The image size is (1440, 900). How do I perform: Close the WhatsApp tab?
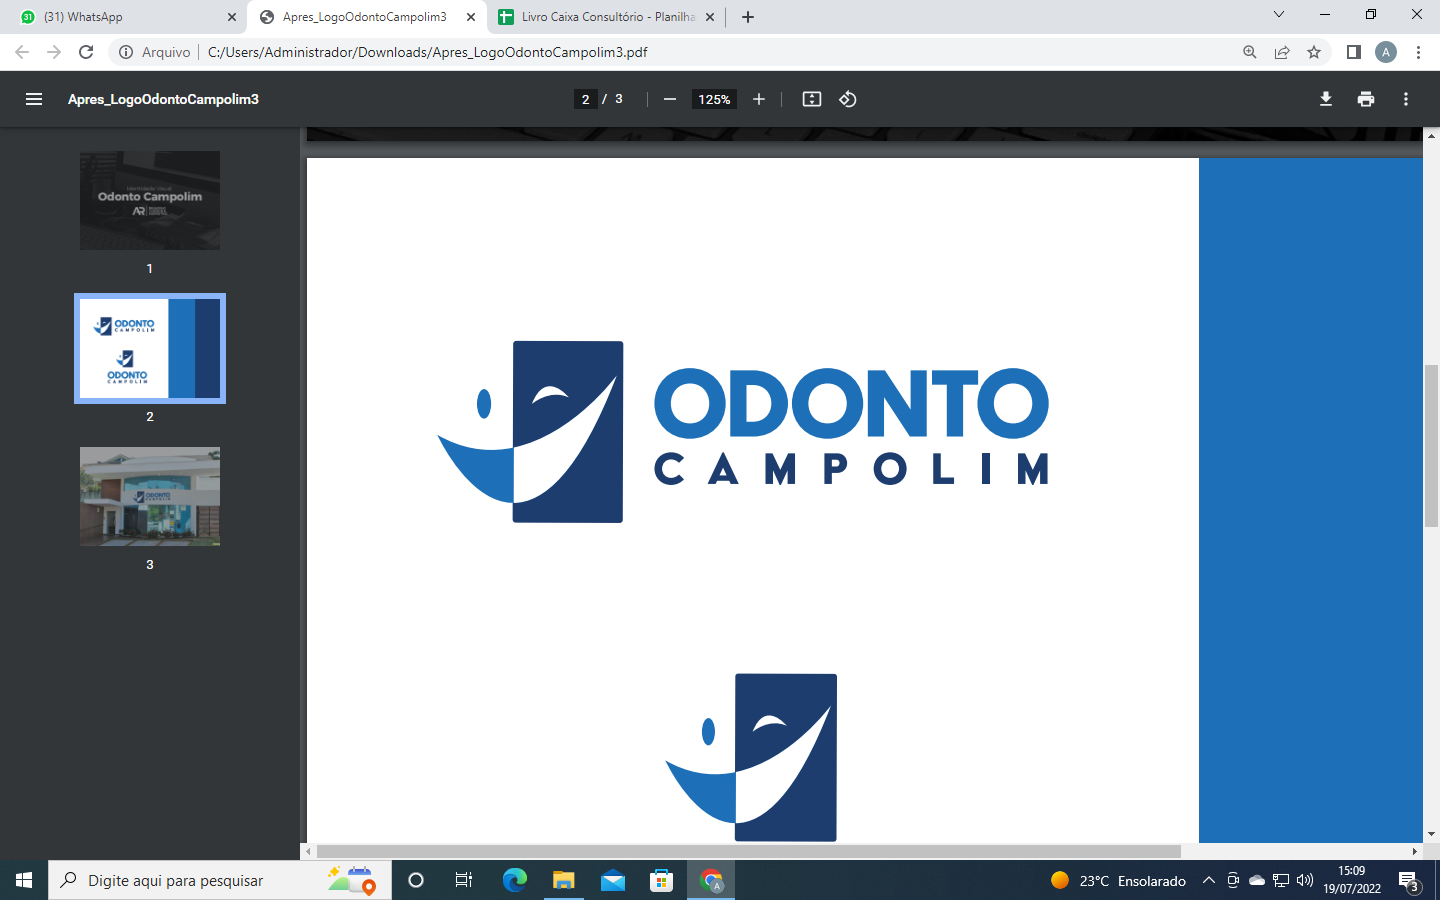click(232, 17)
